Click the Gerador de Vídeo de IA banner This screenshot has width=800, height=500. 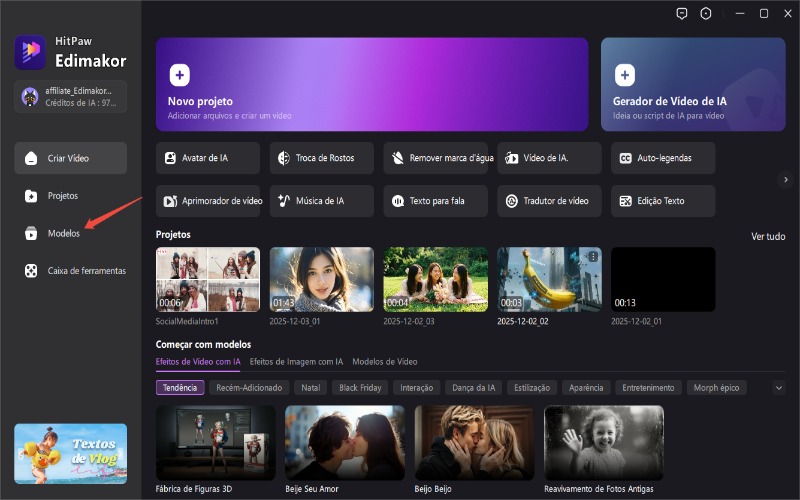tap(693, 84)
